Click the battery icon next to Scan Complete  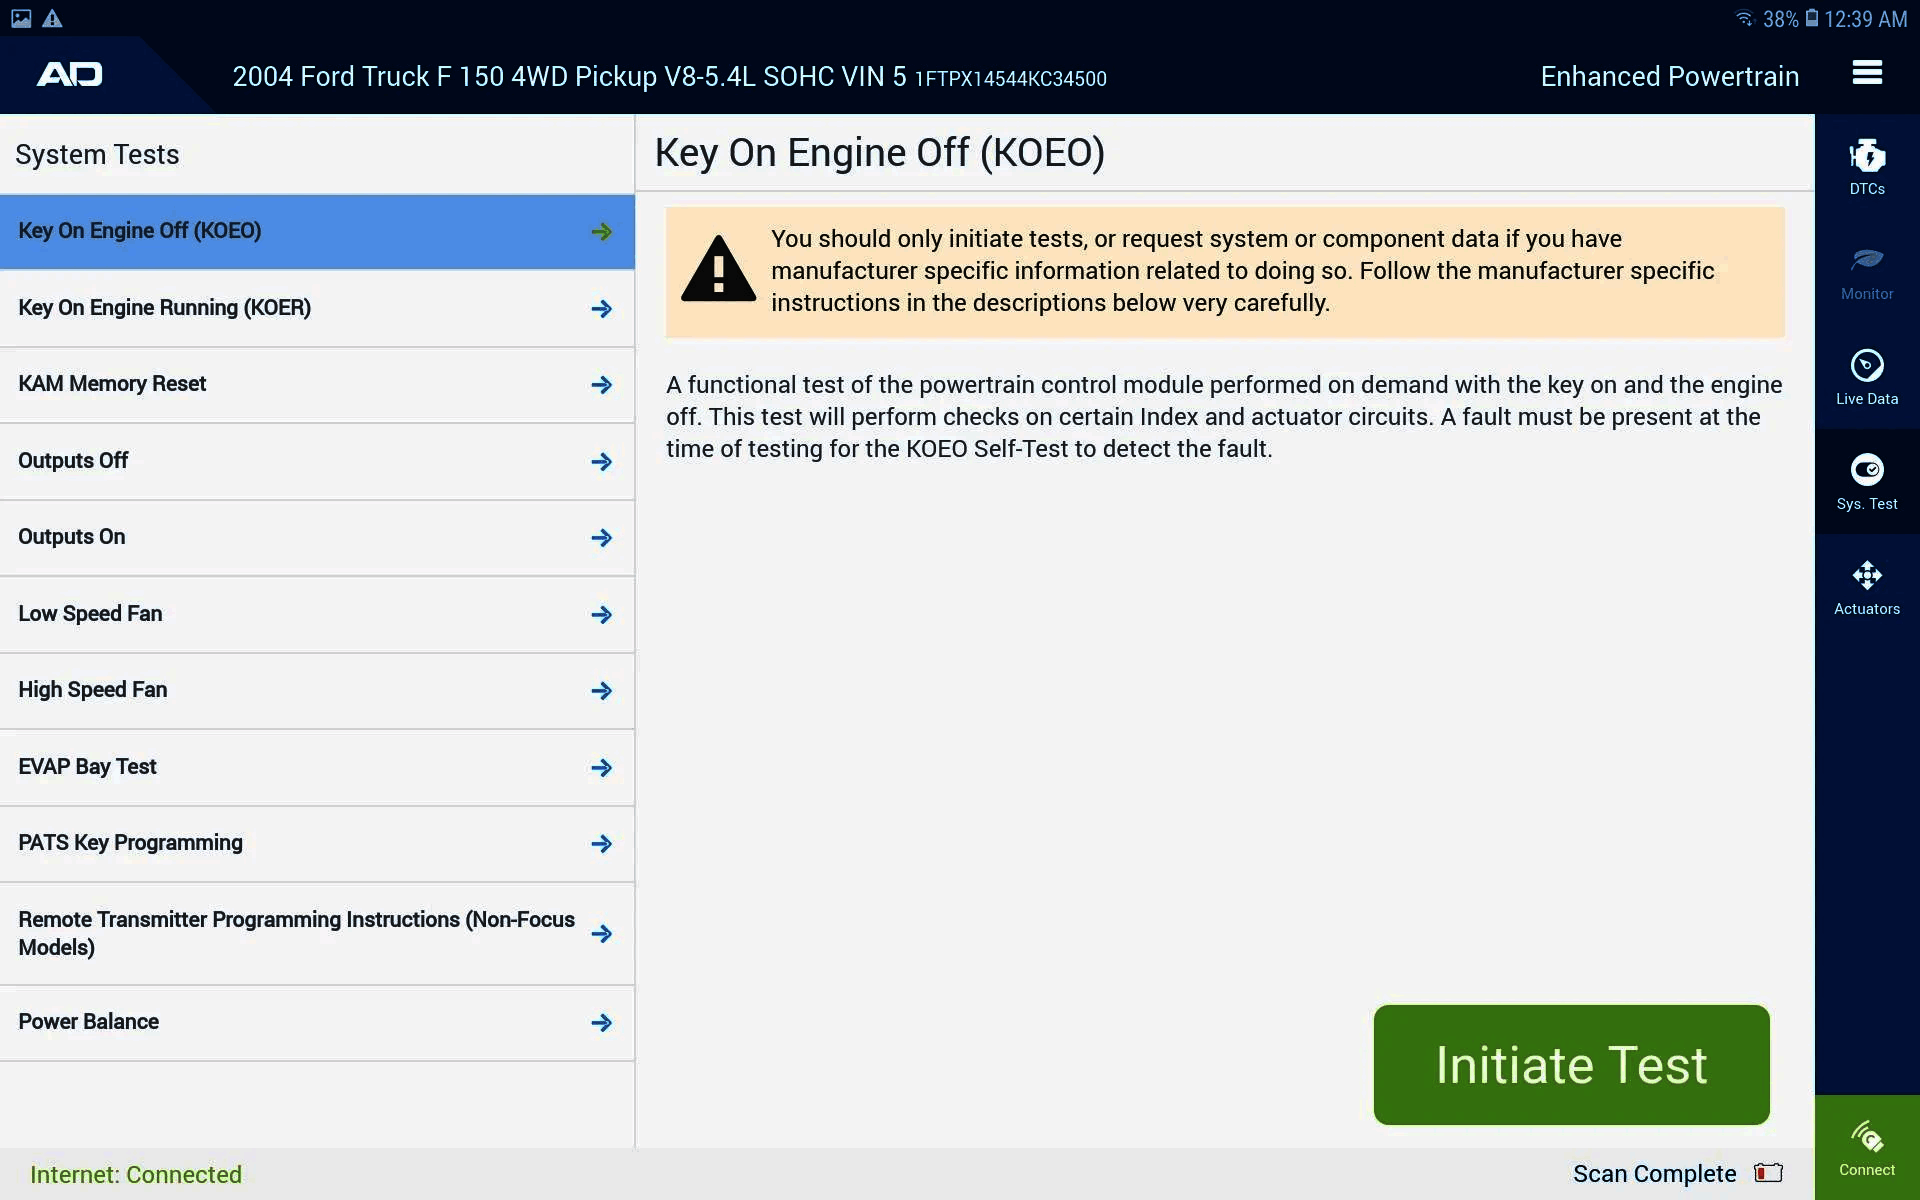[1767, 1173]
